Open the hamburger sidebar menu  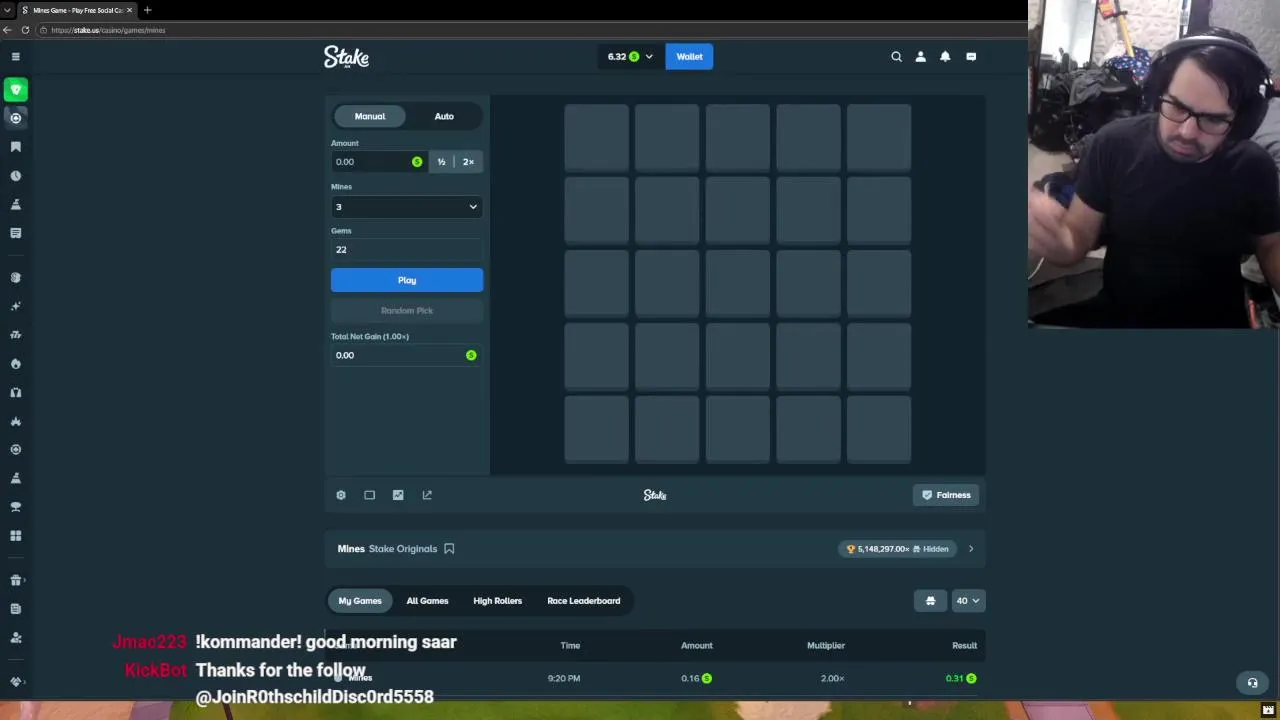point(15,57)
